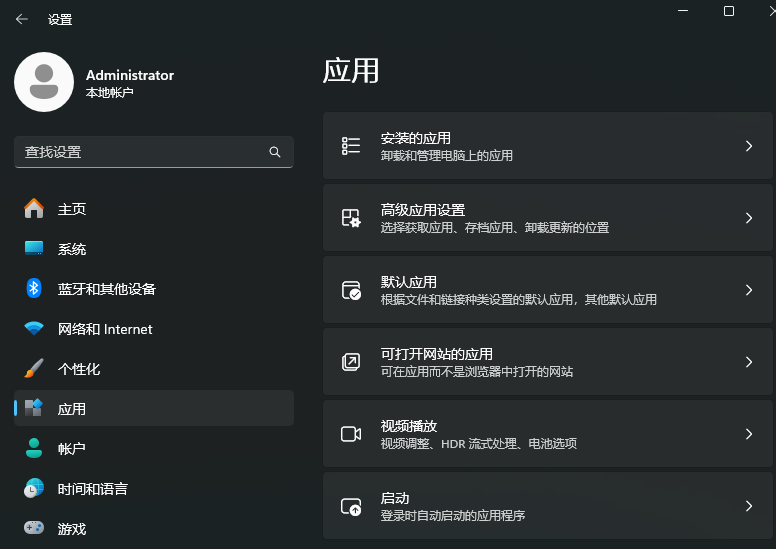Select 系统 in the sidebar
The height and width of the screenshot is (549, 776).
click(72, 249)
